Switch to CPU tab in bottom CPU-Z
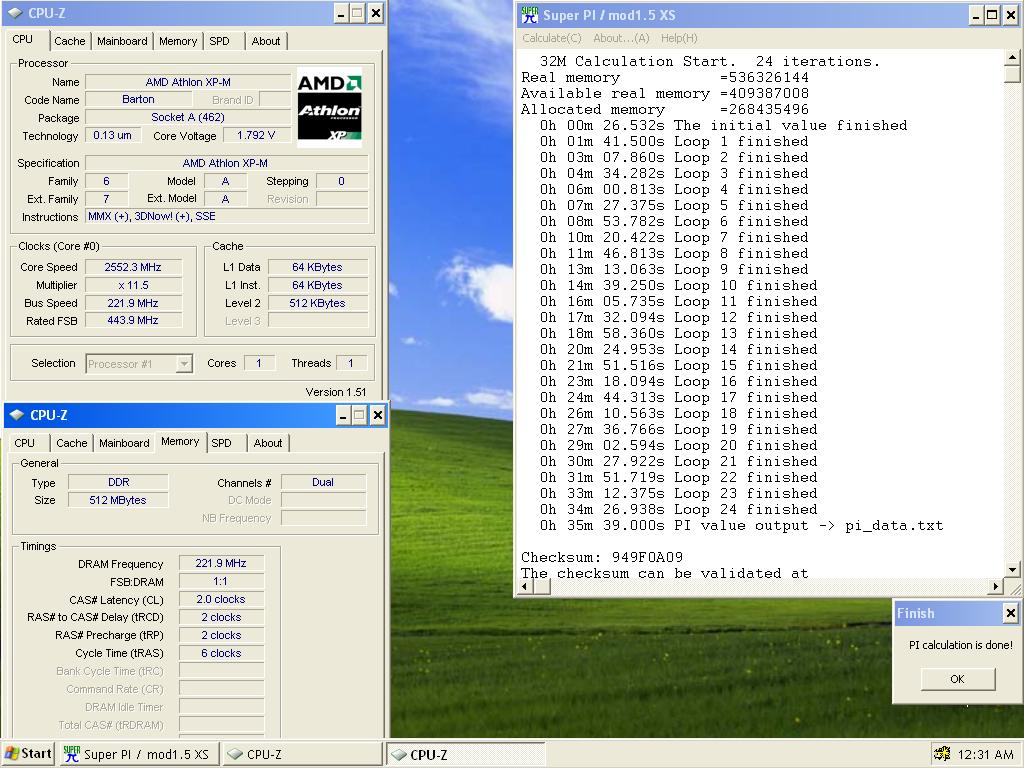This screenshot has width=1024, height=768. click(x=25, y=443)
